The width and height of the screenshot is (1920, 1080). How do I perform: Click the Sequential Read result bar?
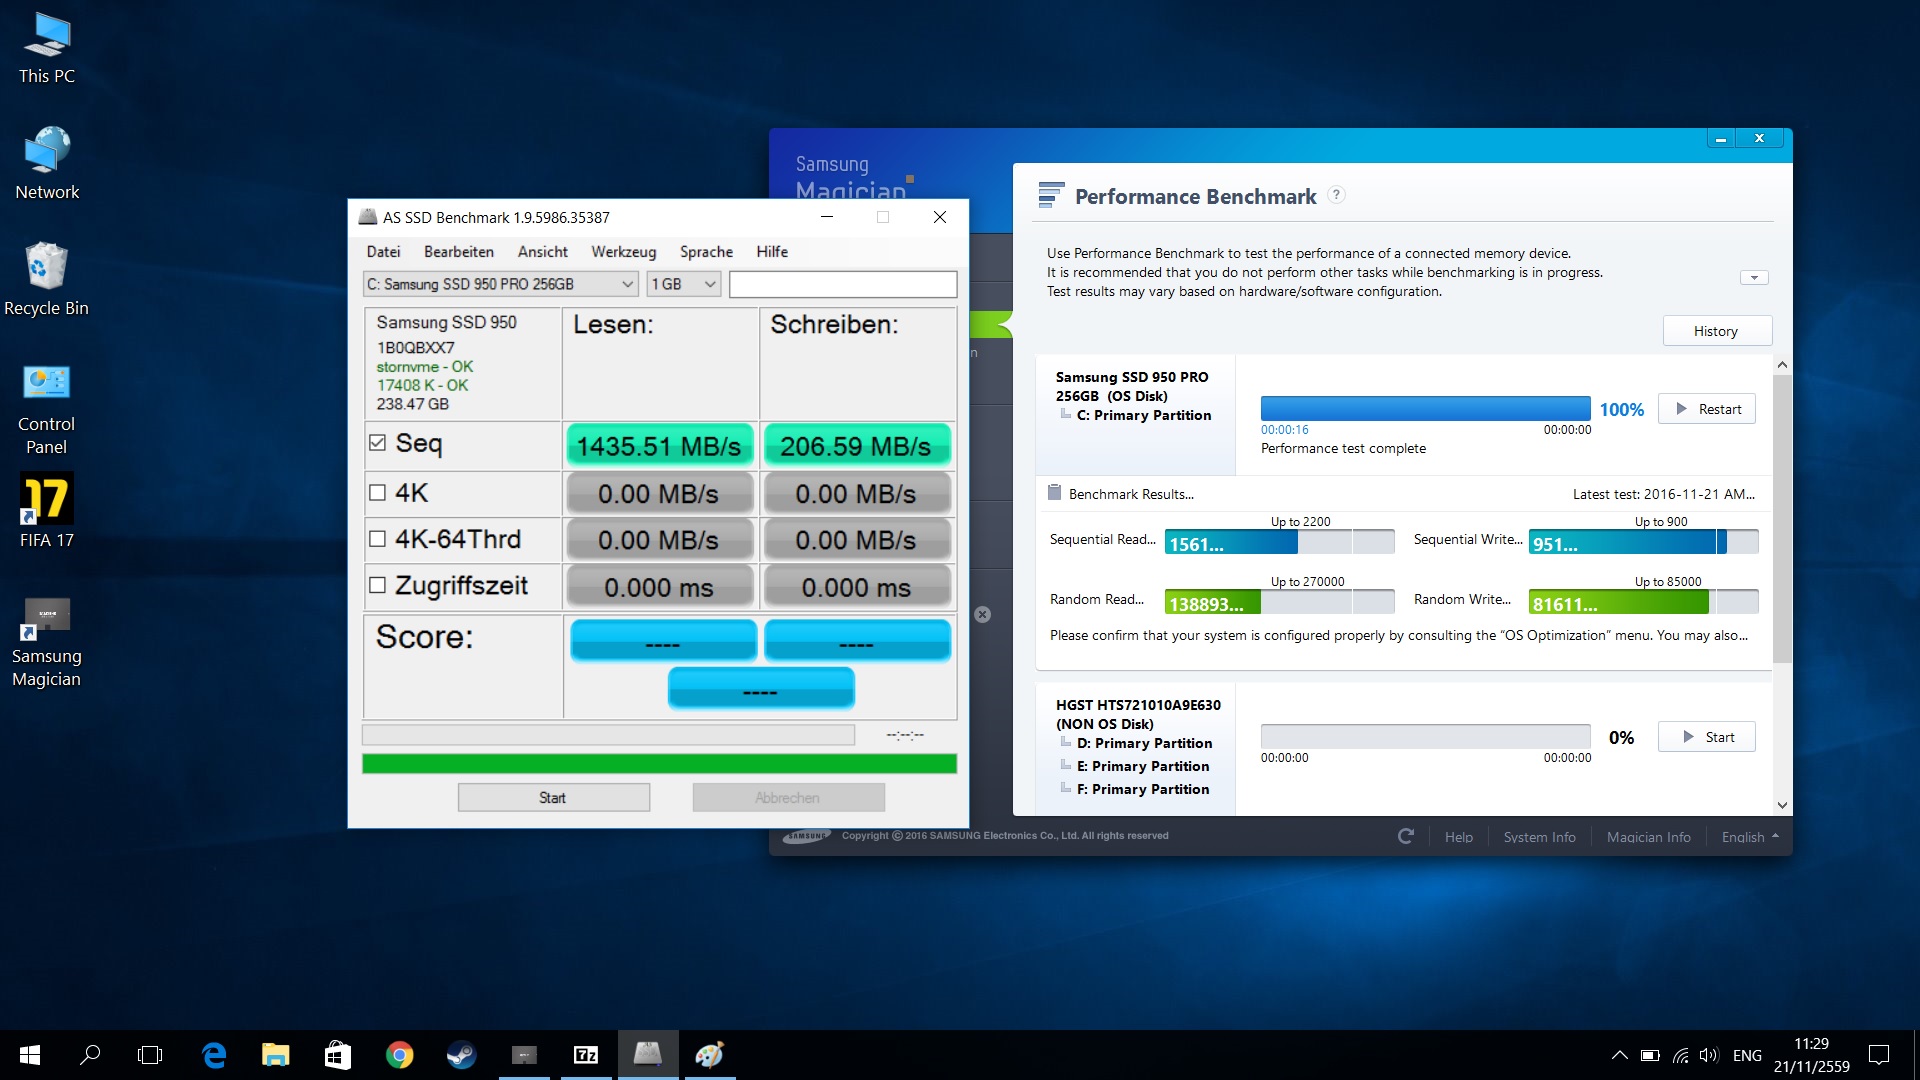[x=1280, y=542]
